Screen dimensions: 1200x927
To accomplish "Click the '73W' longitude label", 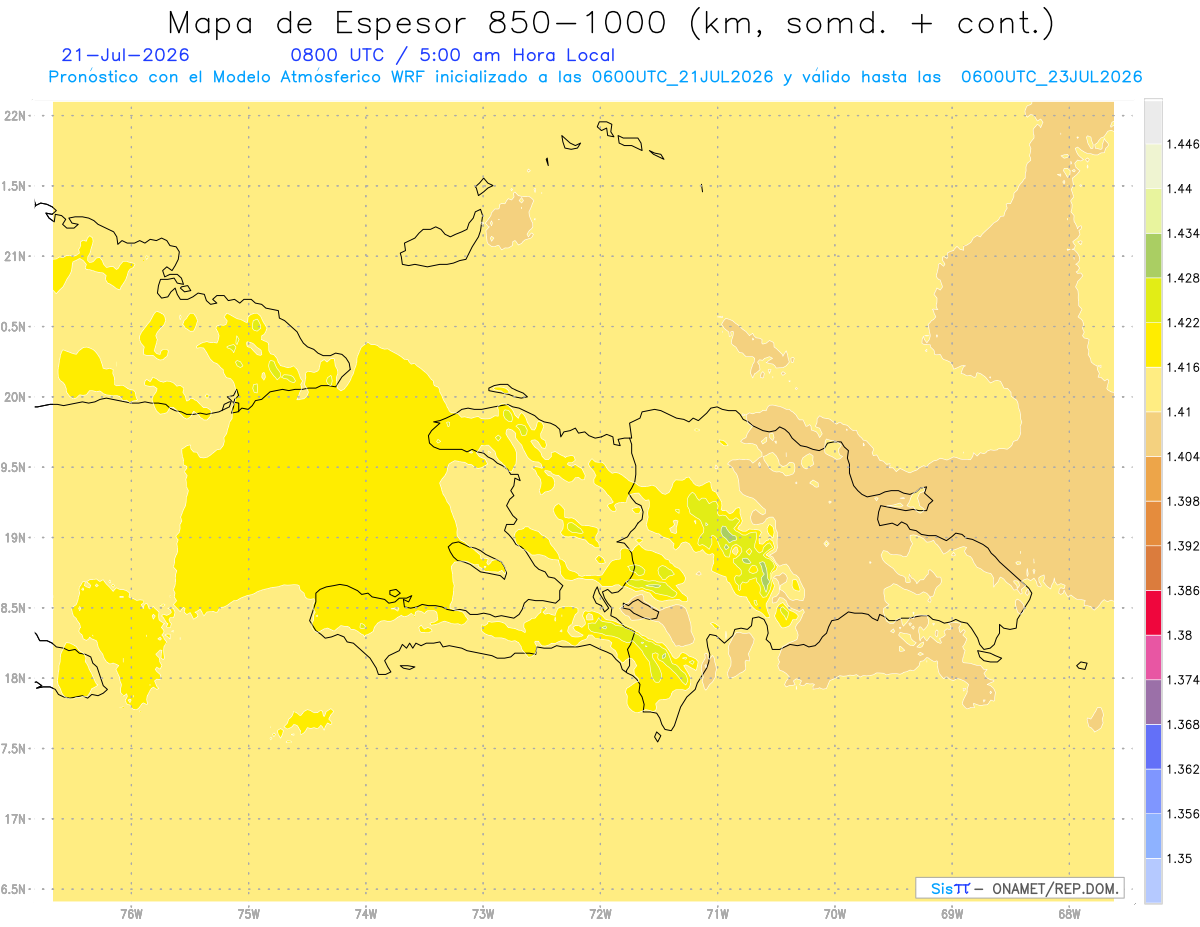I will pos(483,914).
